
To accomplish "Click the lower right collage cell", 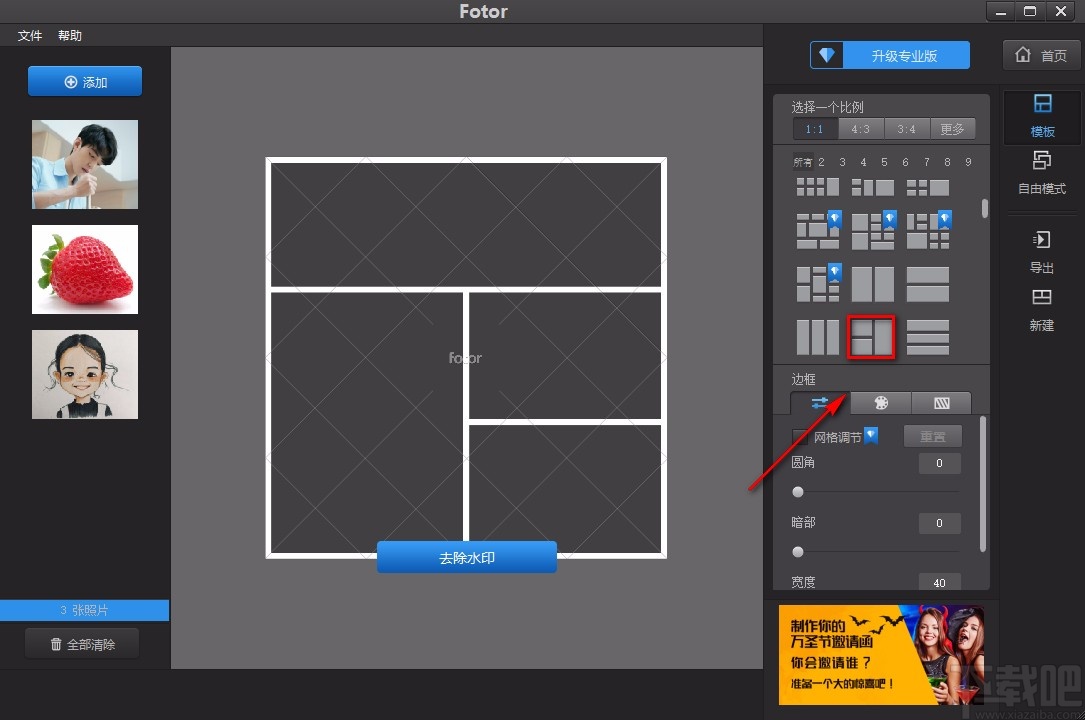I will pos(565,489).
